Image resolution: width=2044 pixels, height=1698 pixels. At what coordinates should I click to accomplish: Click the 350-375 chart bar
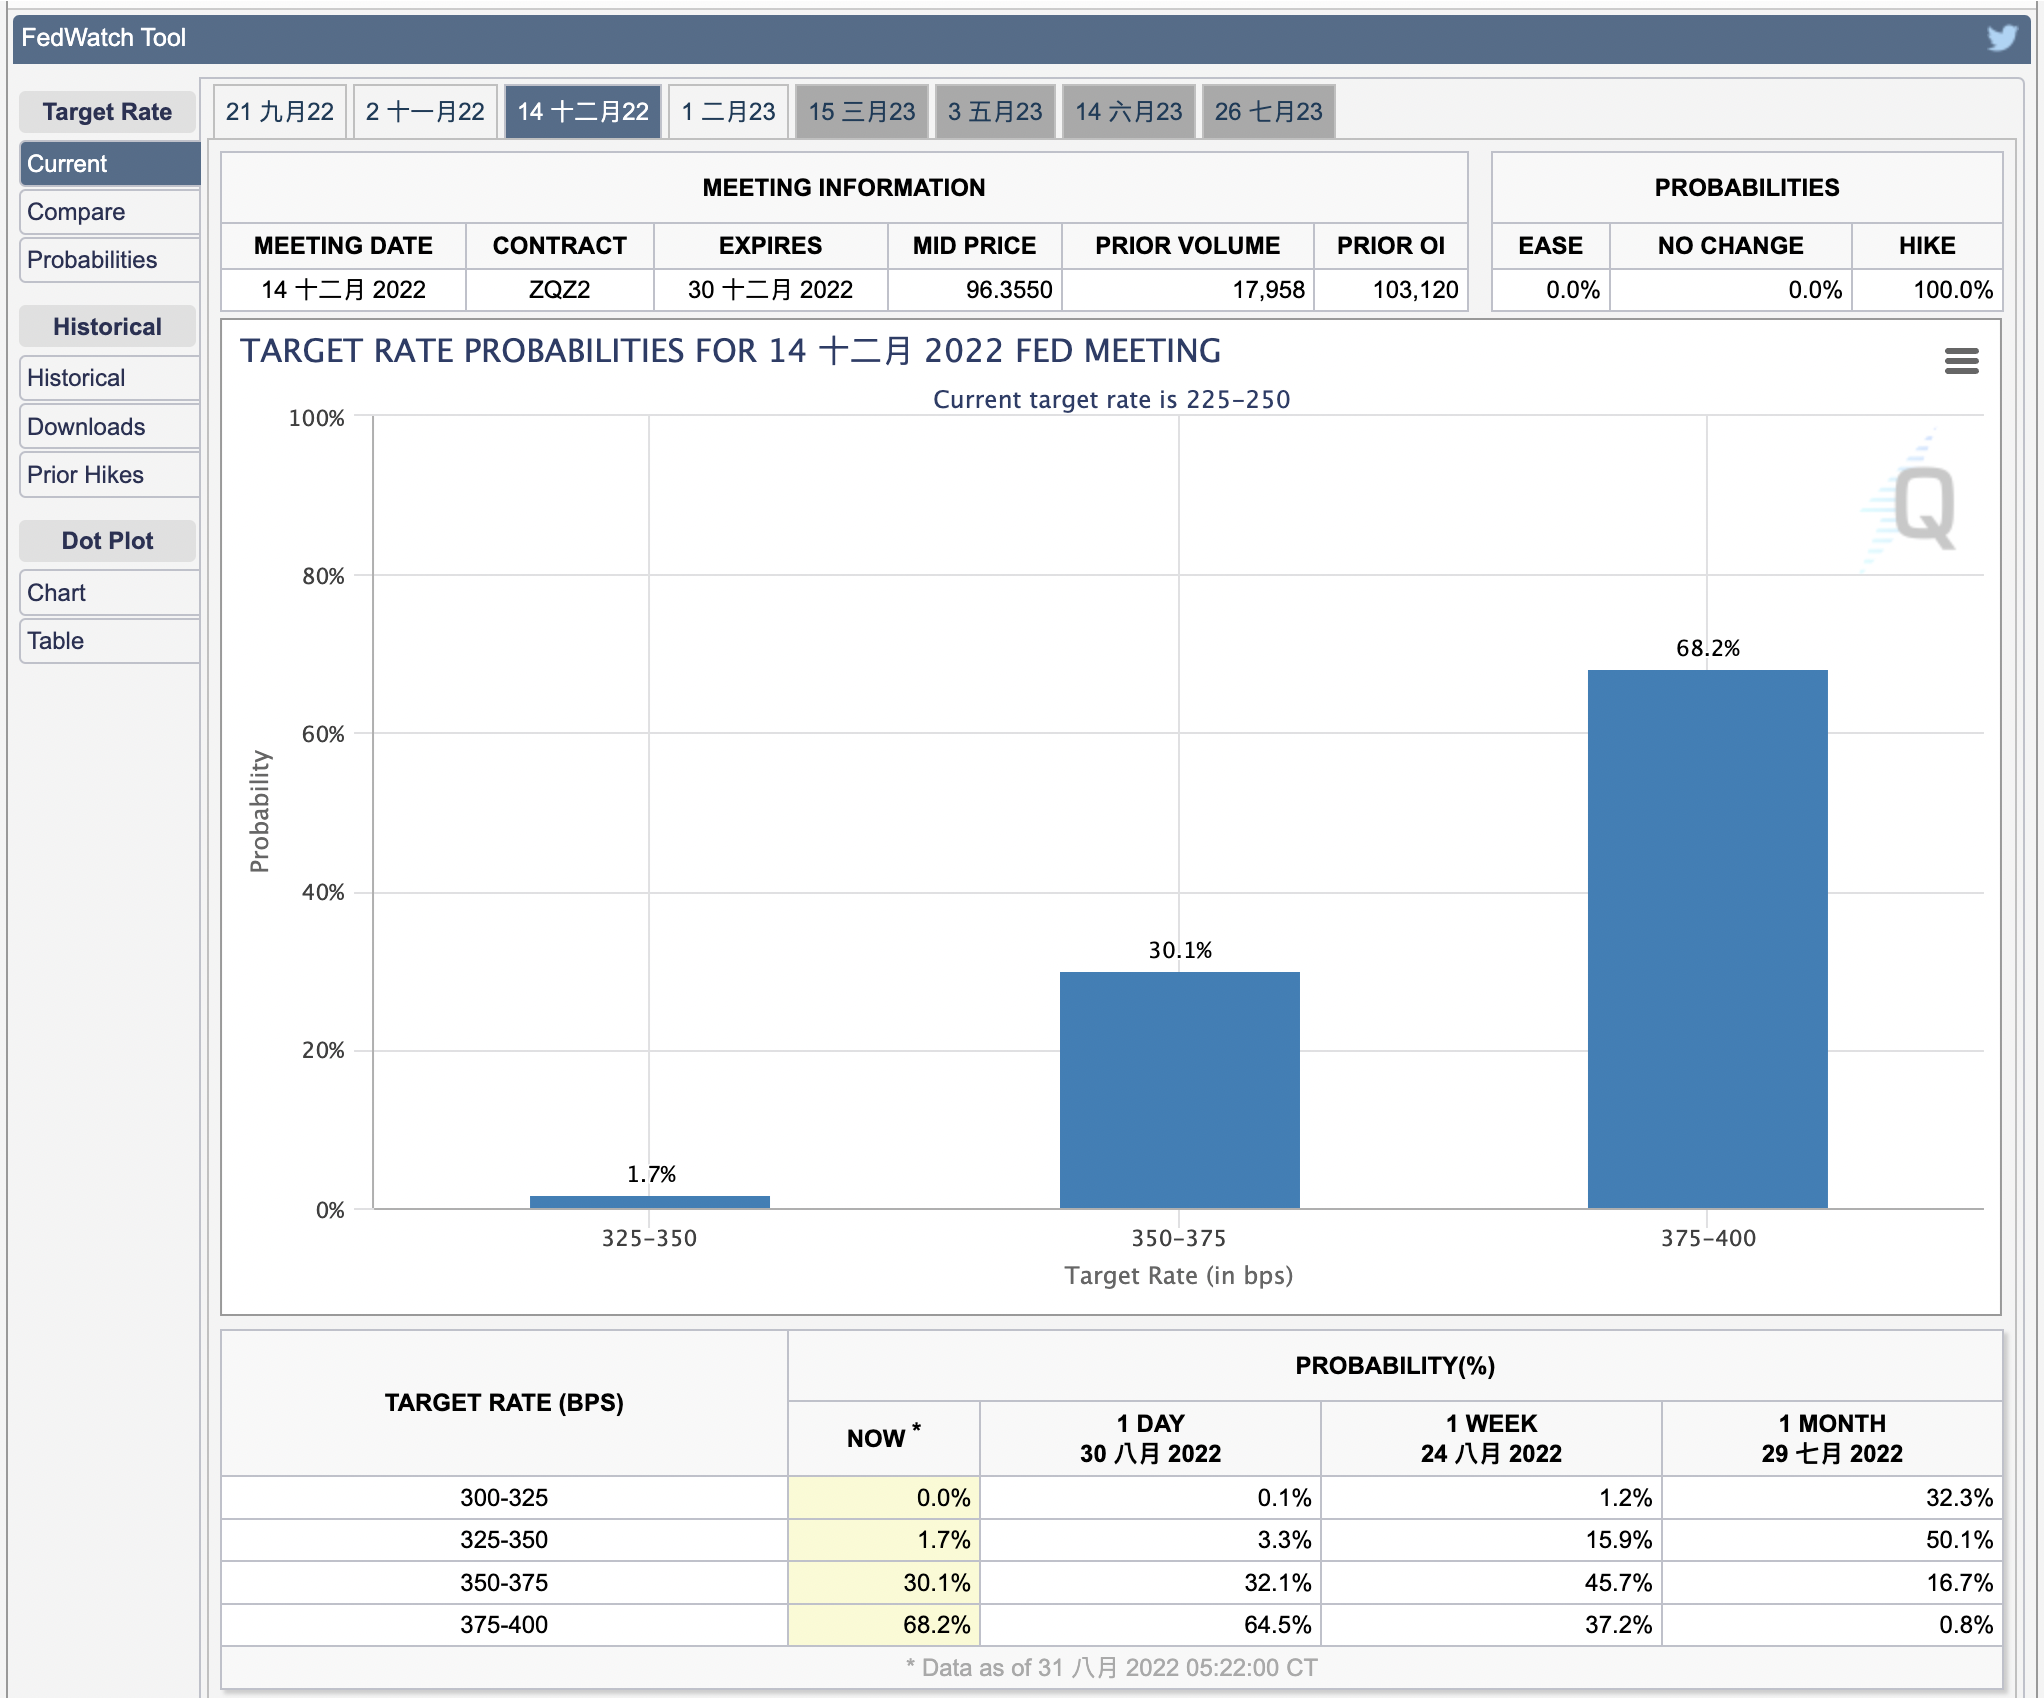coord(1180,1090)
